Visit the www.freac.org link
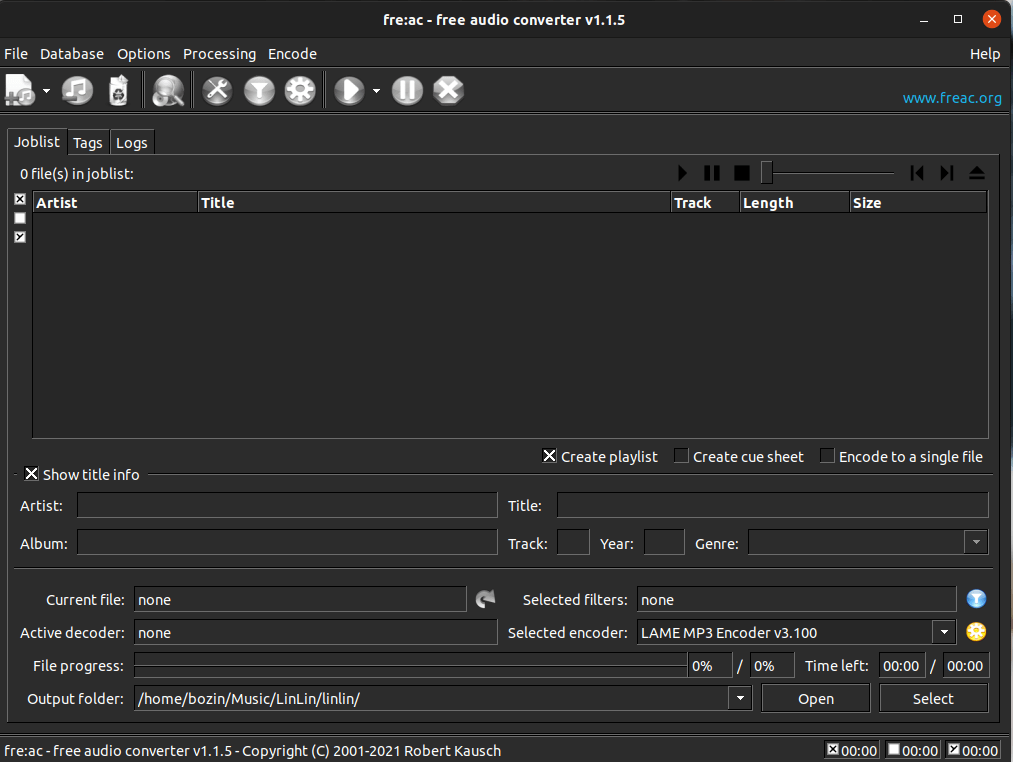The image size is (1013, 762). click(x=951, y=98)
